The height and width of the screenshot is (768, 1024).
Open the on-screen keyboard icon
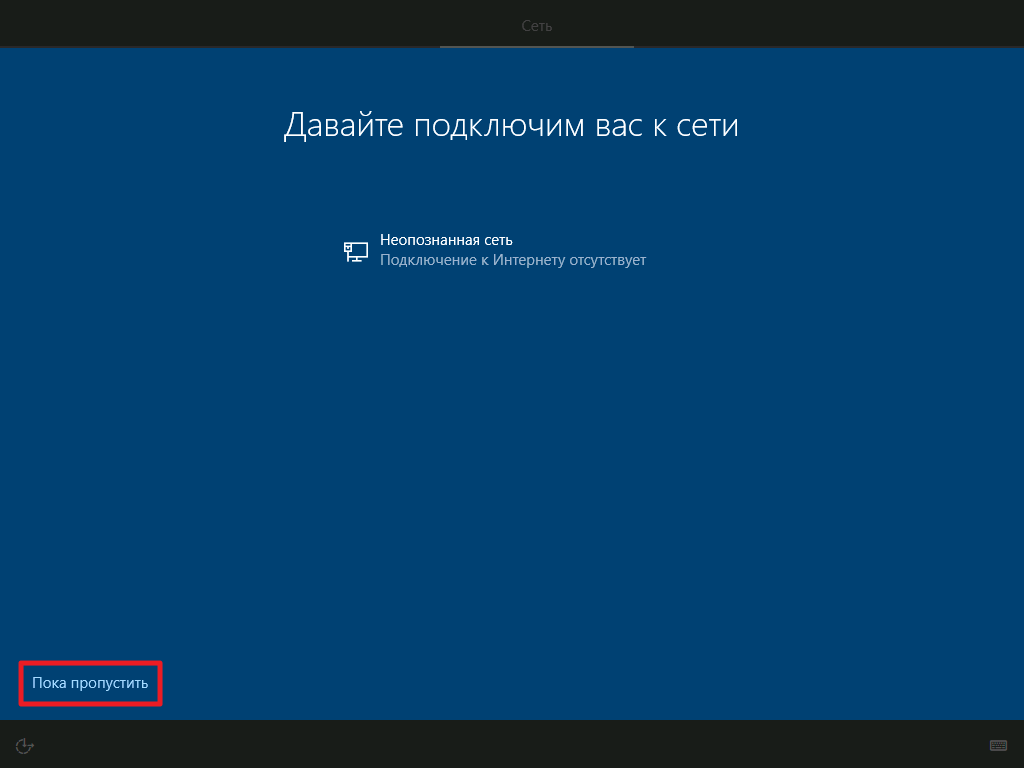click(x=998, y=745)
